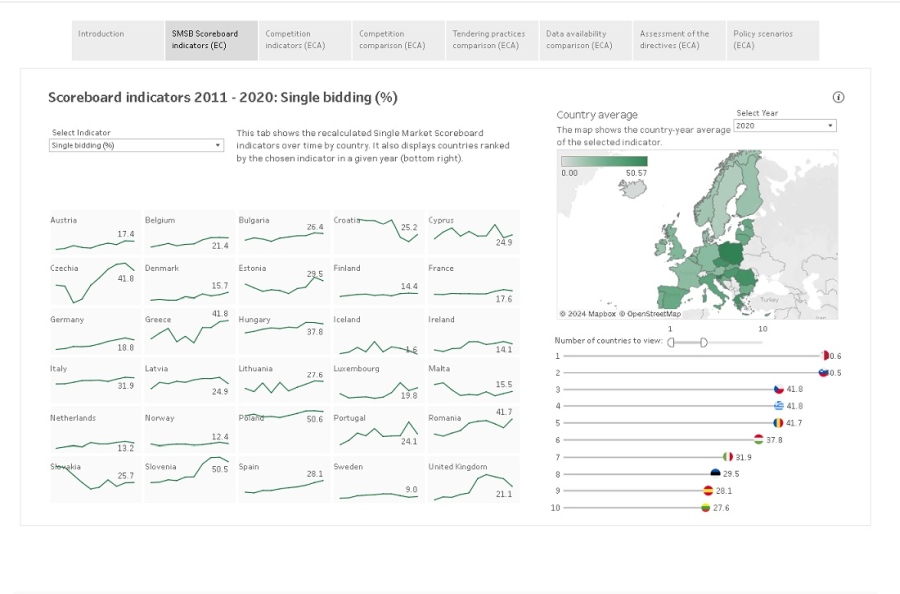Click the Romanian flag at rank 5
Screen dimensions: 900x594
[778, 423]
